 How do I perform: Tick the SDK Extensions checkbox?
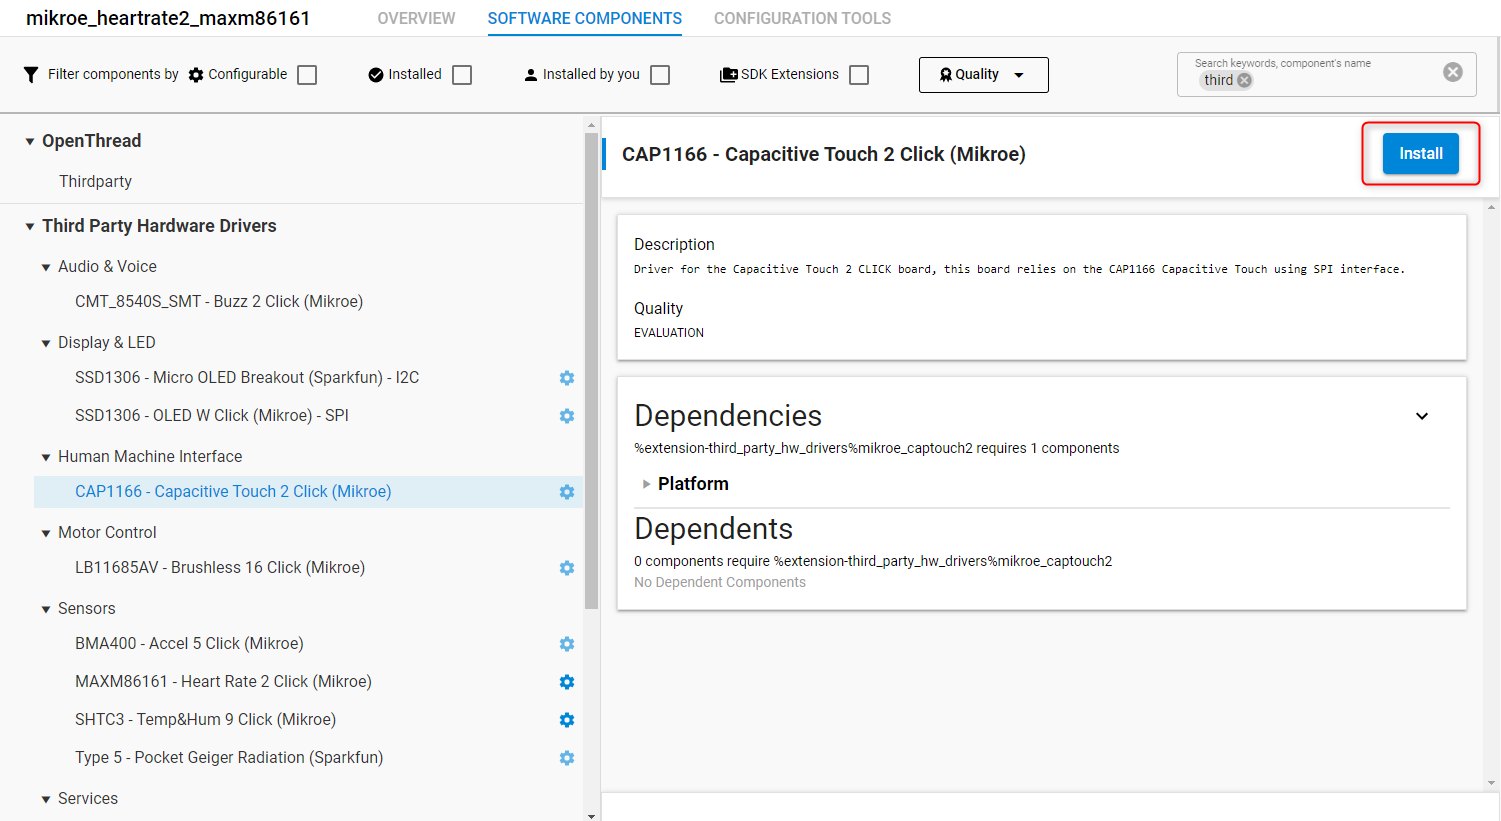[859, 75]
